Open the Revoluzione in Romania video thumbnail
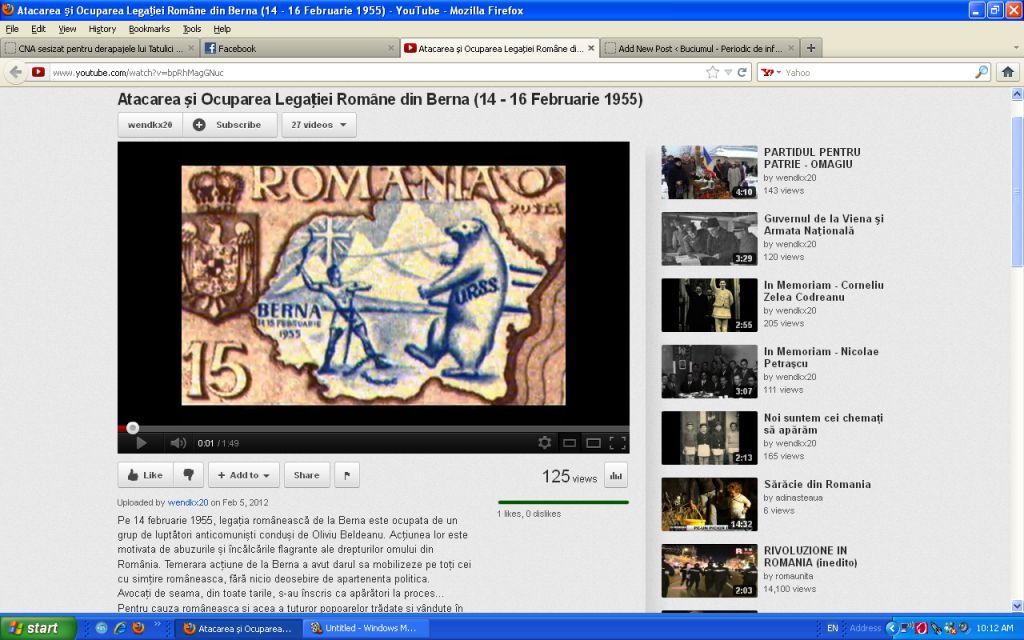Screen dimensions: 1024x640 [709, 570]
